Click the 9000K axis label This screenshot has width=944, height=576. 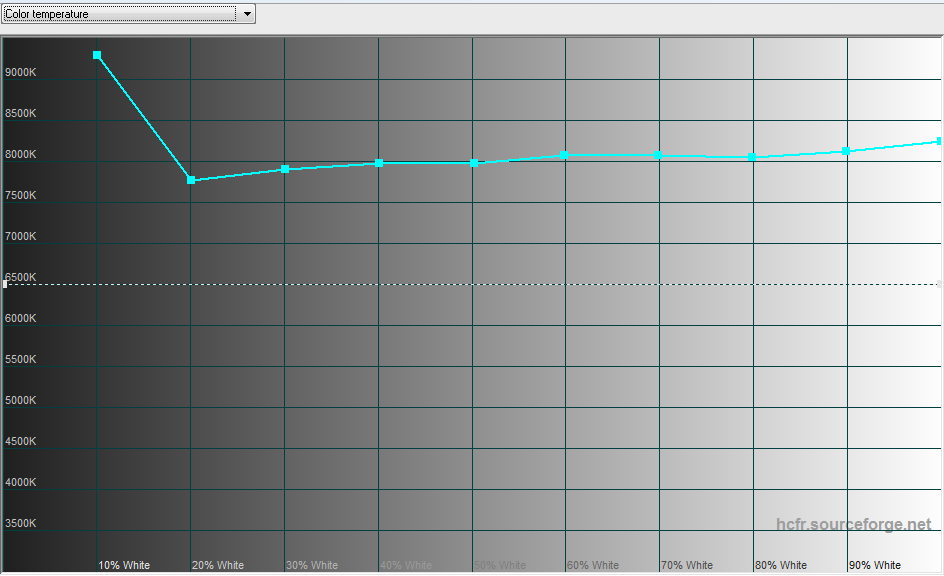click(x=20, y=72)
